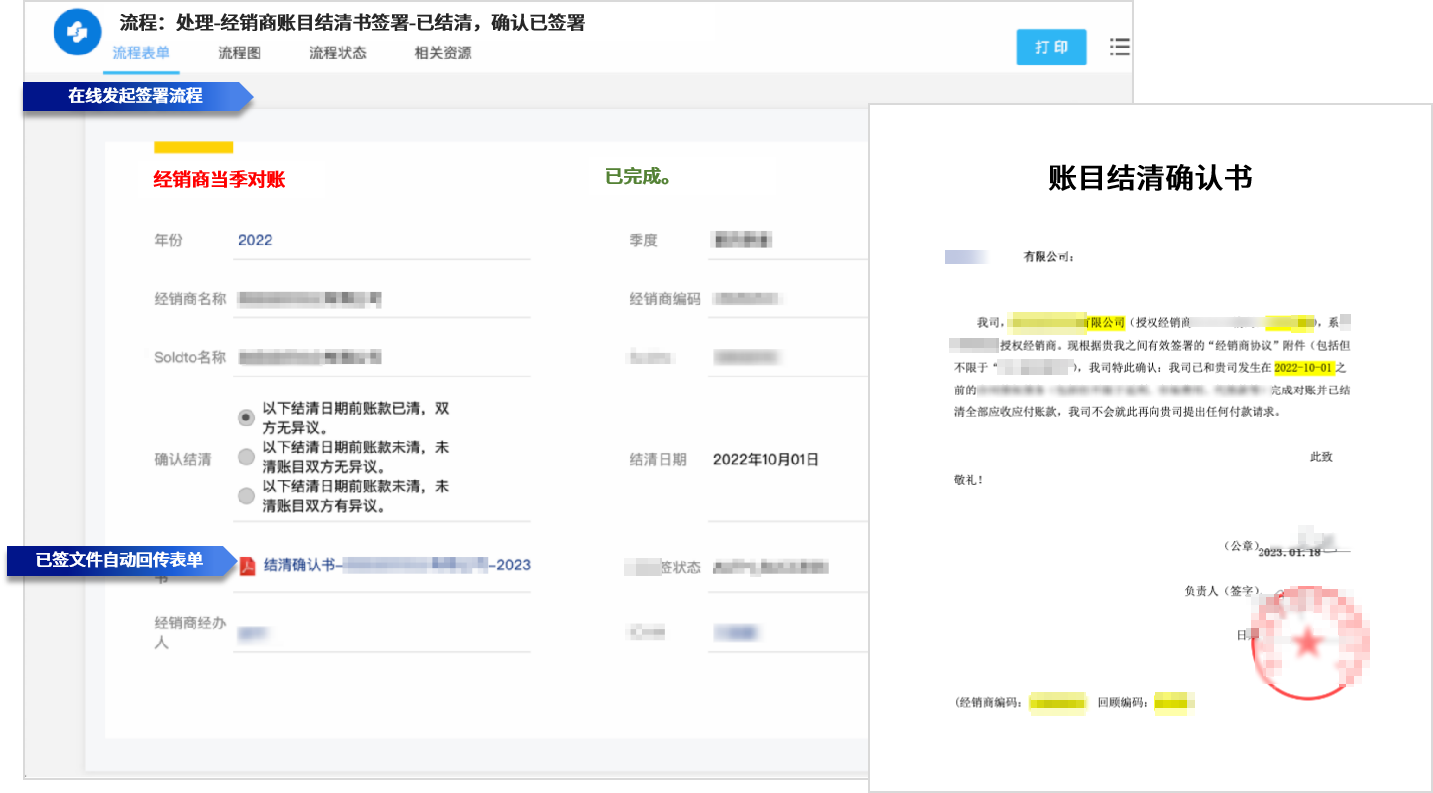The height and width of the screenshot is (793, 1433).
Task: Click the highlighted 回顾编码 value in document
Action: pyautogui.click(x=1174, y=704)
